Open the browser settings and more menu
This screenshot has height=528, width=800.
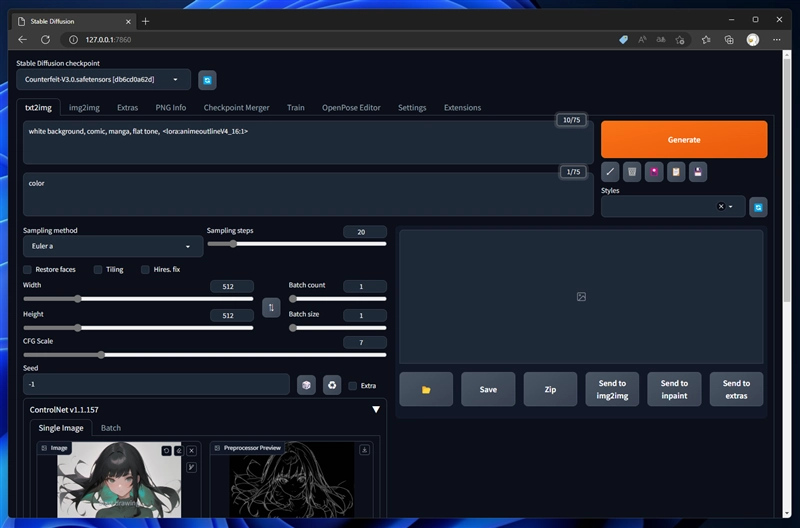click(777, 39)
